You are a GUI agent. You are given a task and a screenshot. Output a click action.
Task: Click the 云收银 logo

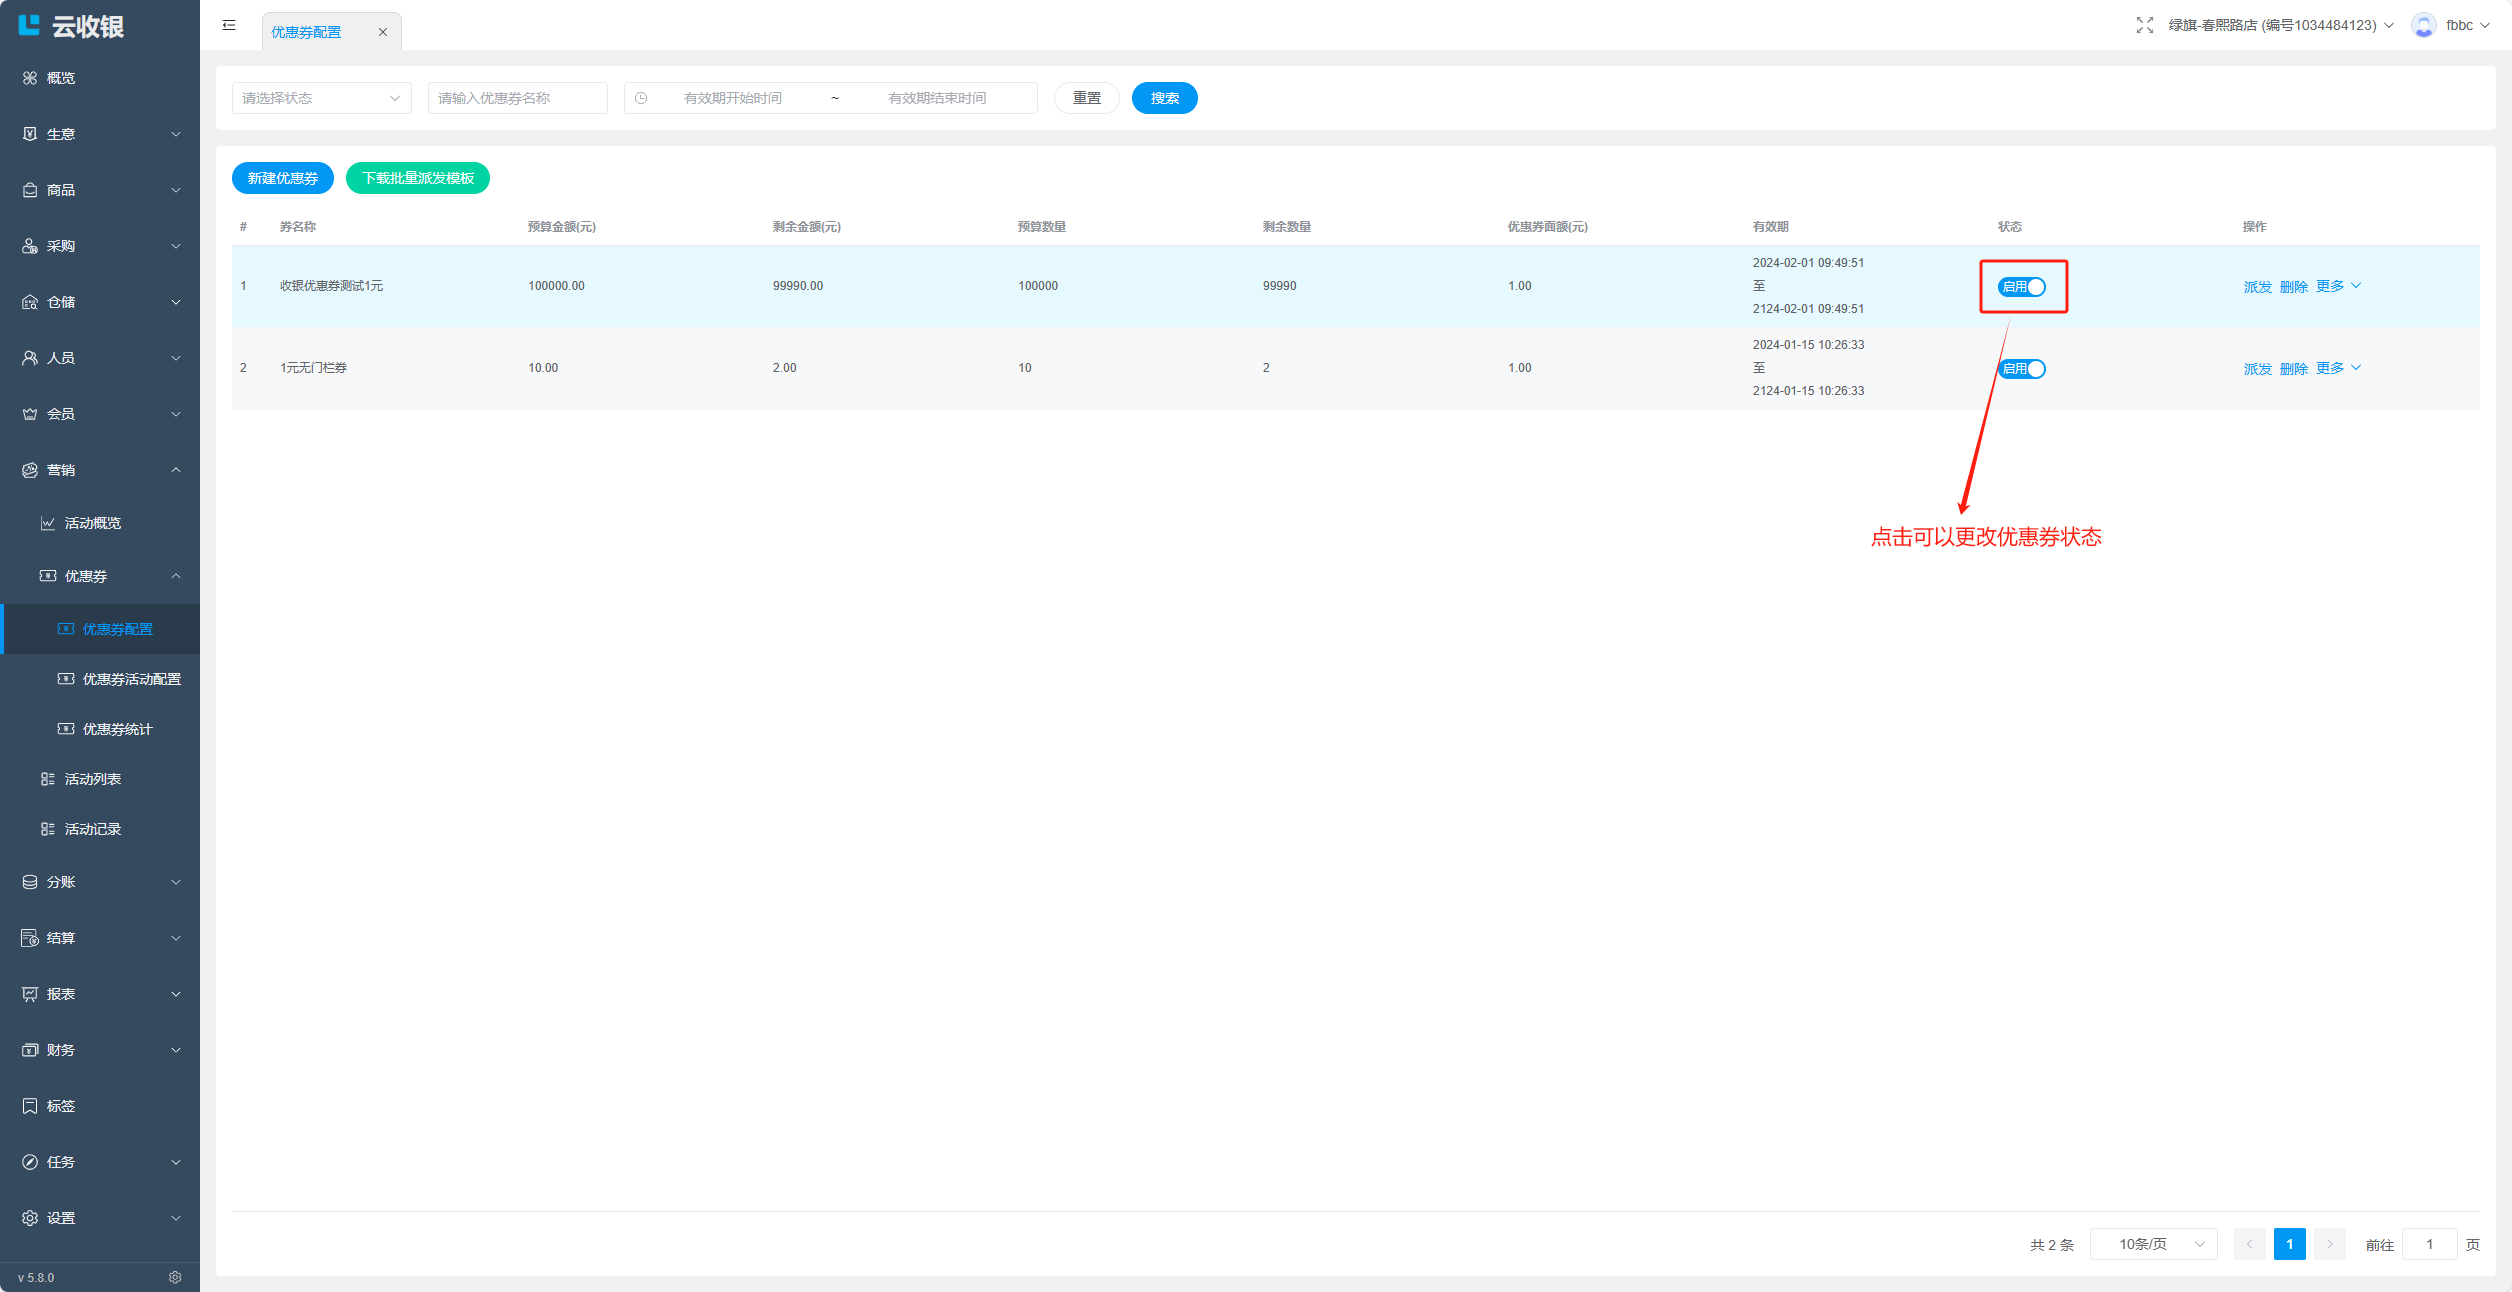point(72,26)
